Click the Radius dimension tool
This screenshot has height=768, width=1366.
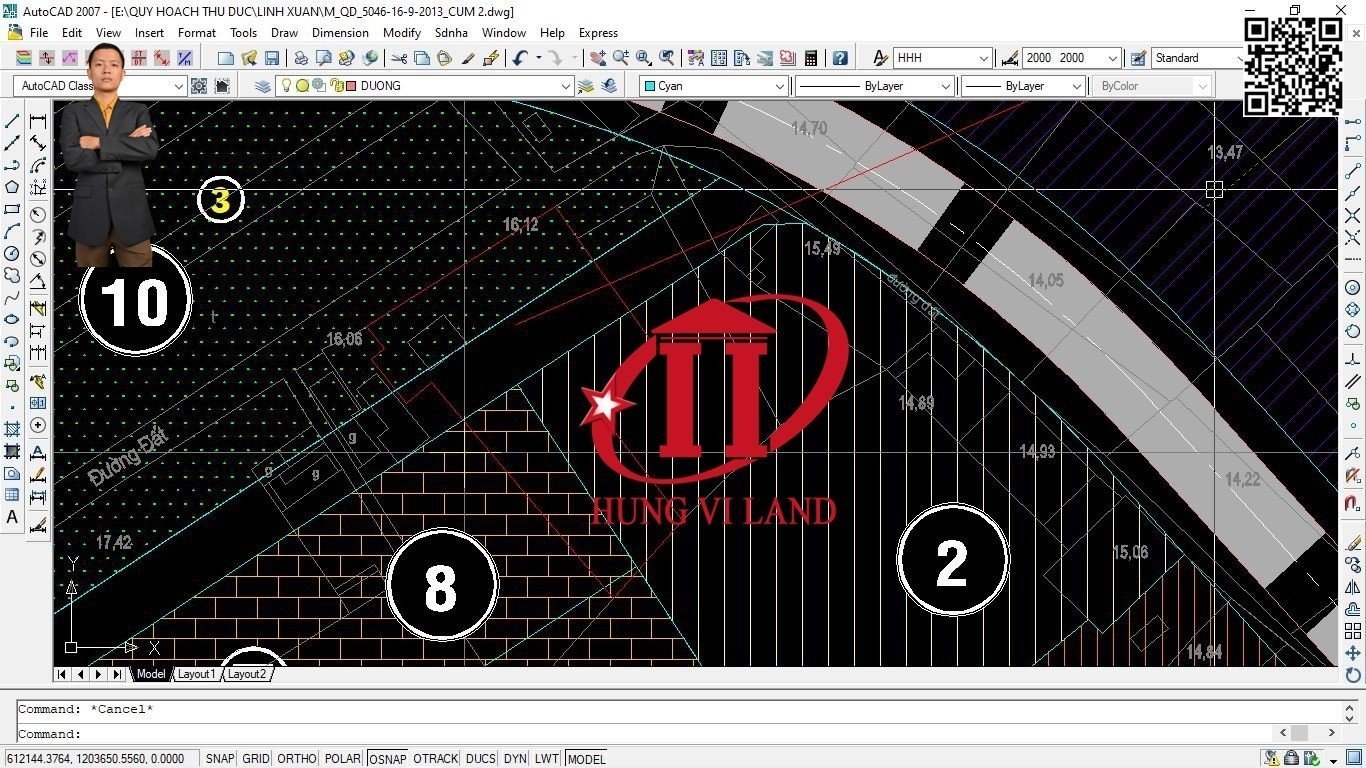(x=38, y=214)
